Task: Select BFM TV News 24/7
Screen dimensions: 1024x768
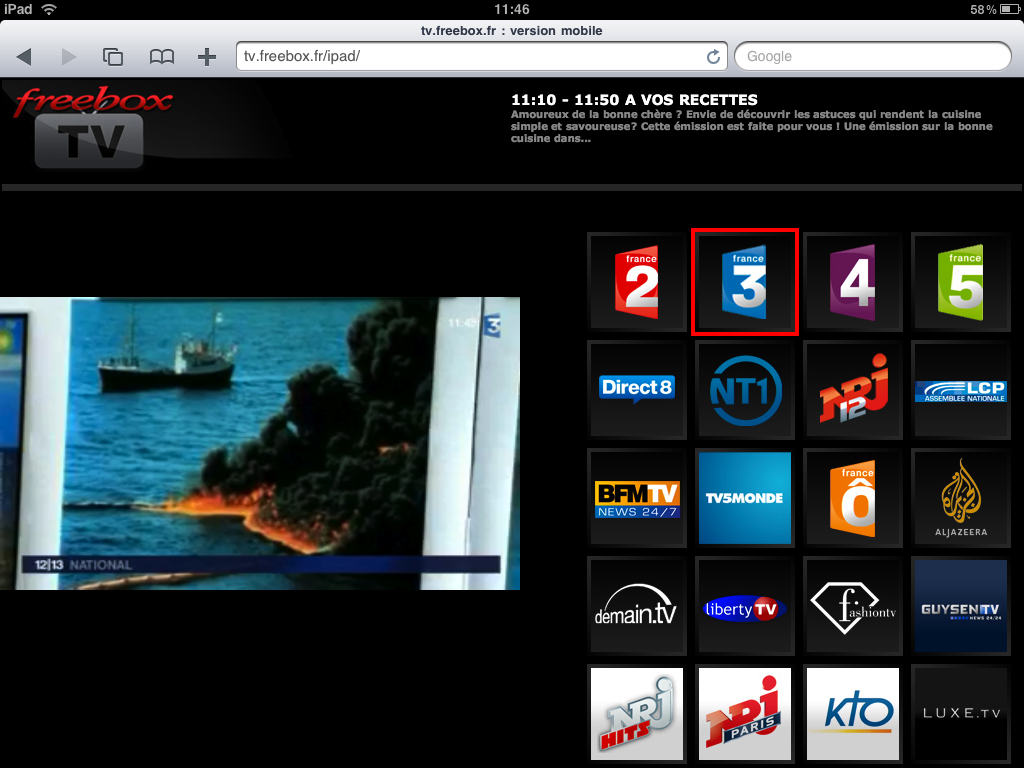Action: point(637,498)
